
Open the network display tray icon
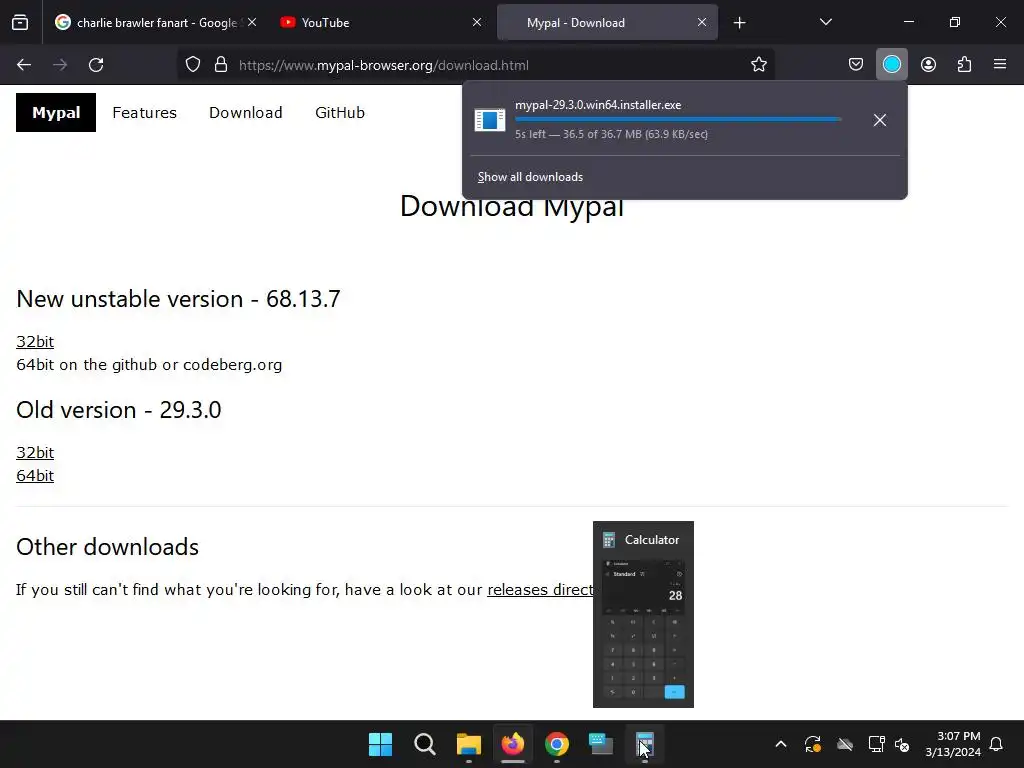(876, 744)
